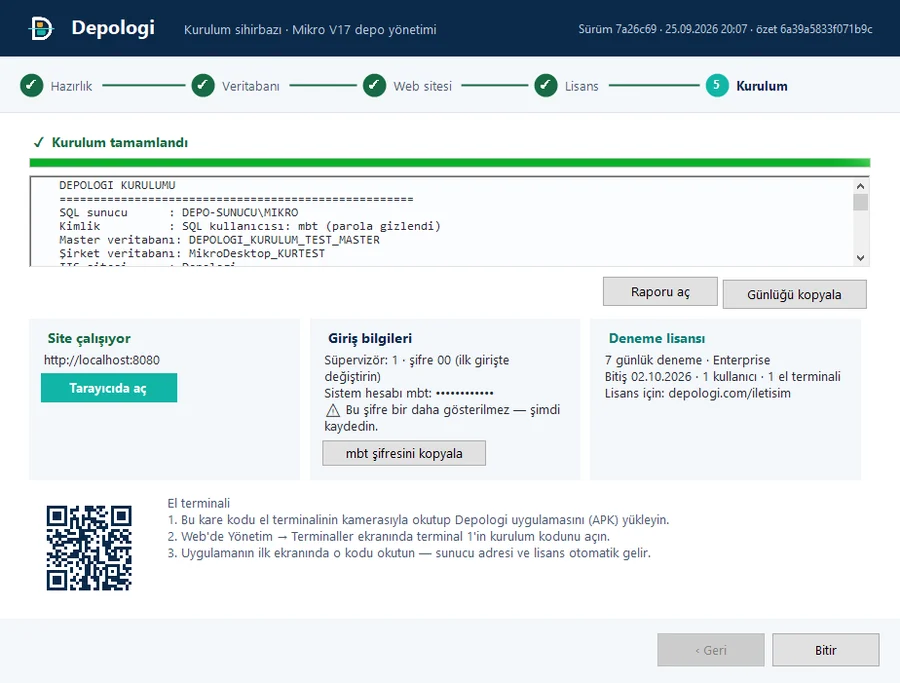Click the 7 günlük deneme · Enterprise line

click(x=688, y=360)
